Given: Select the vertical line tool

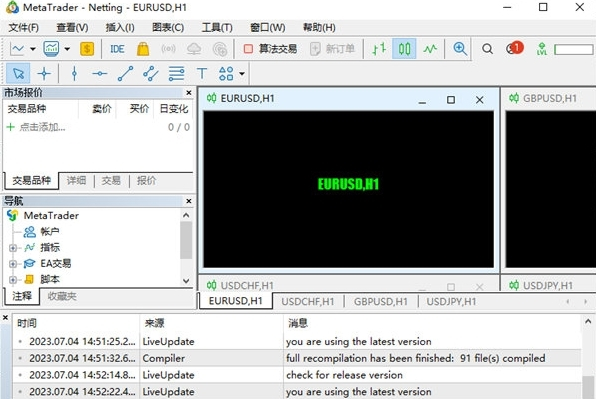Looking at the screenshot, I should (74, 73).
